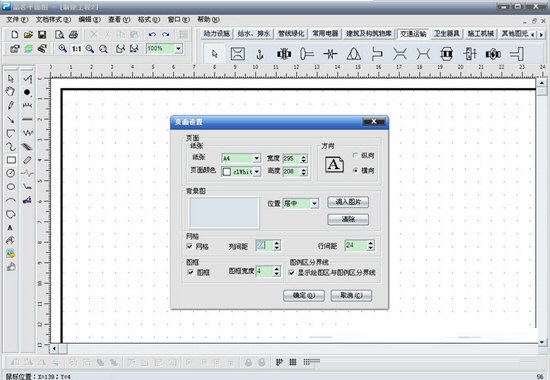
Task: Click the white page color swatch
Action: [x=227, y=172]
